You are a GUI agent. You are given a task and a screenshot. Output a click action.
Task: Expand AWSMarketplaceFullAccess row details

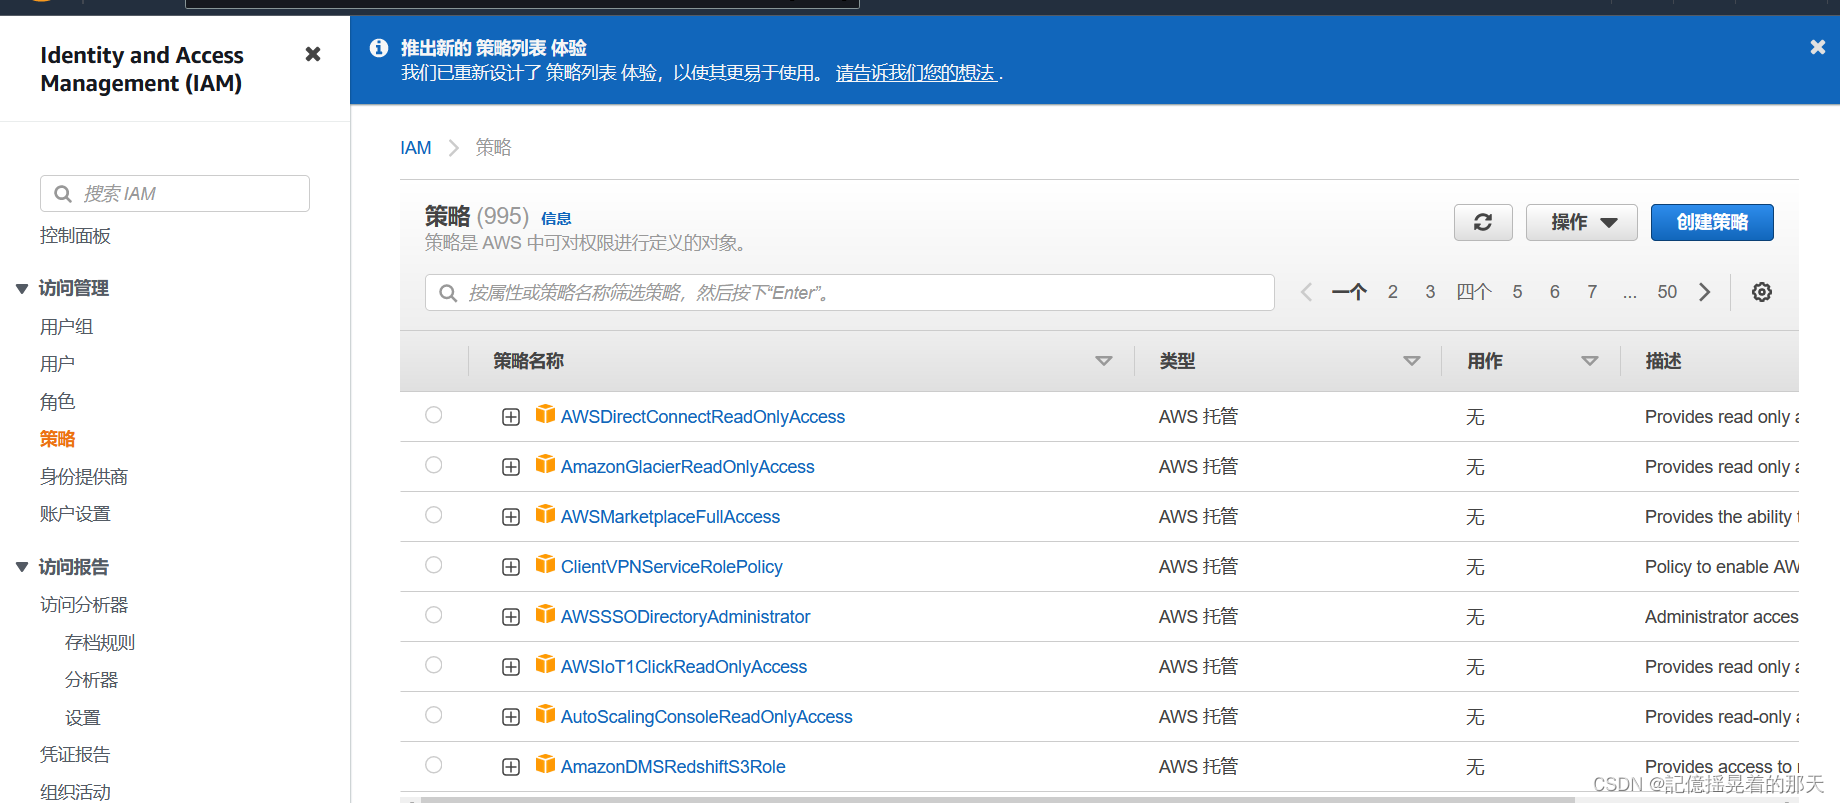[511, 517]
